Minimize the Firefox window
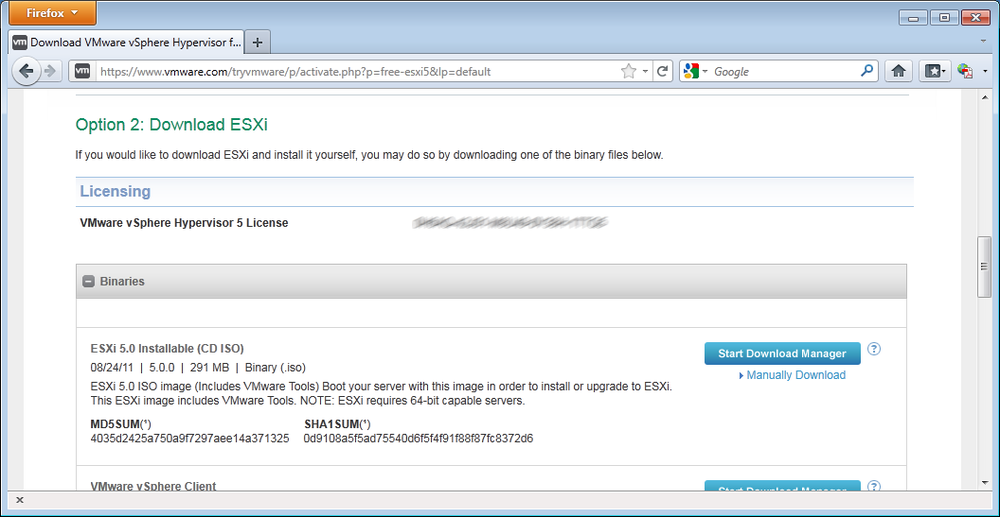 pos(913,17)
